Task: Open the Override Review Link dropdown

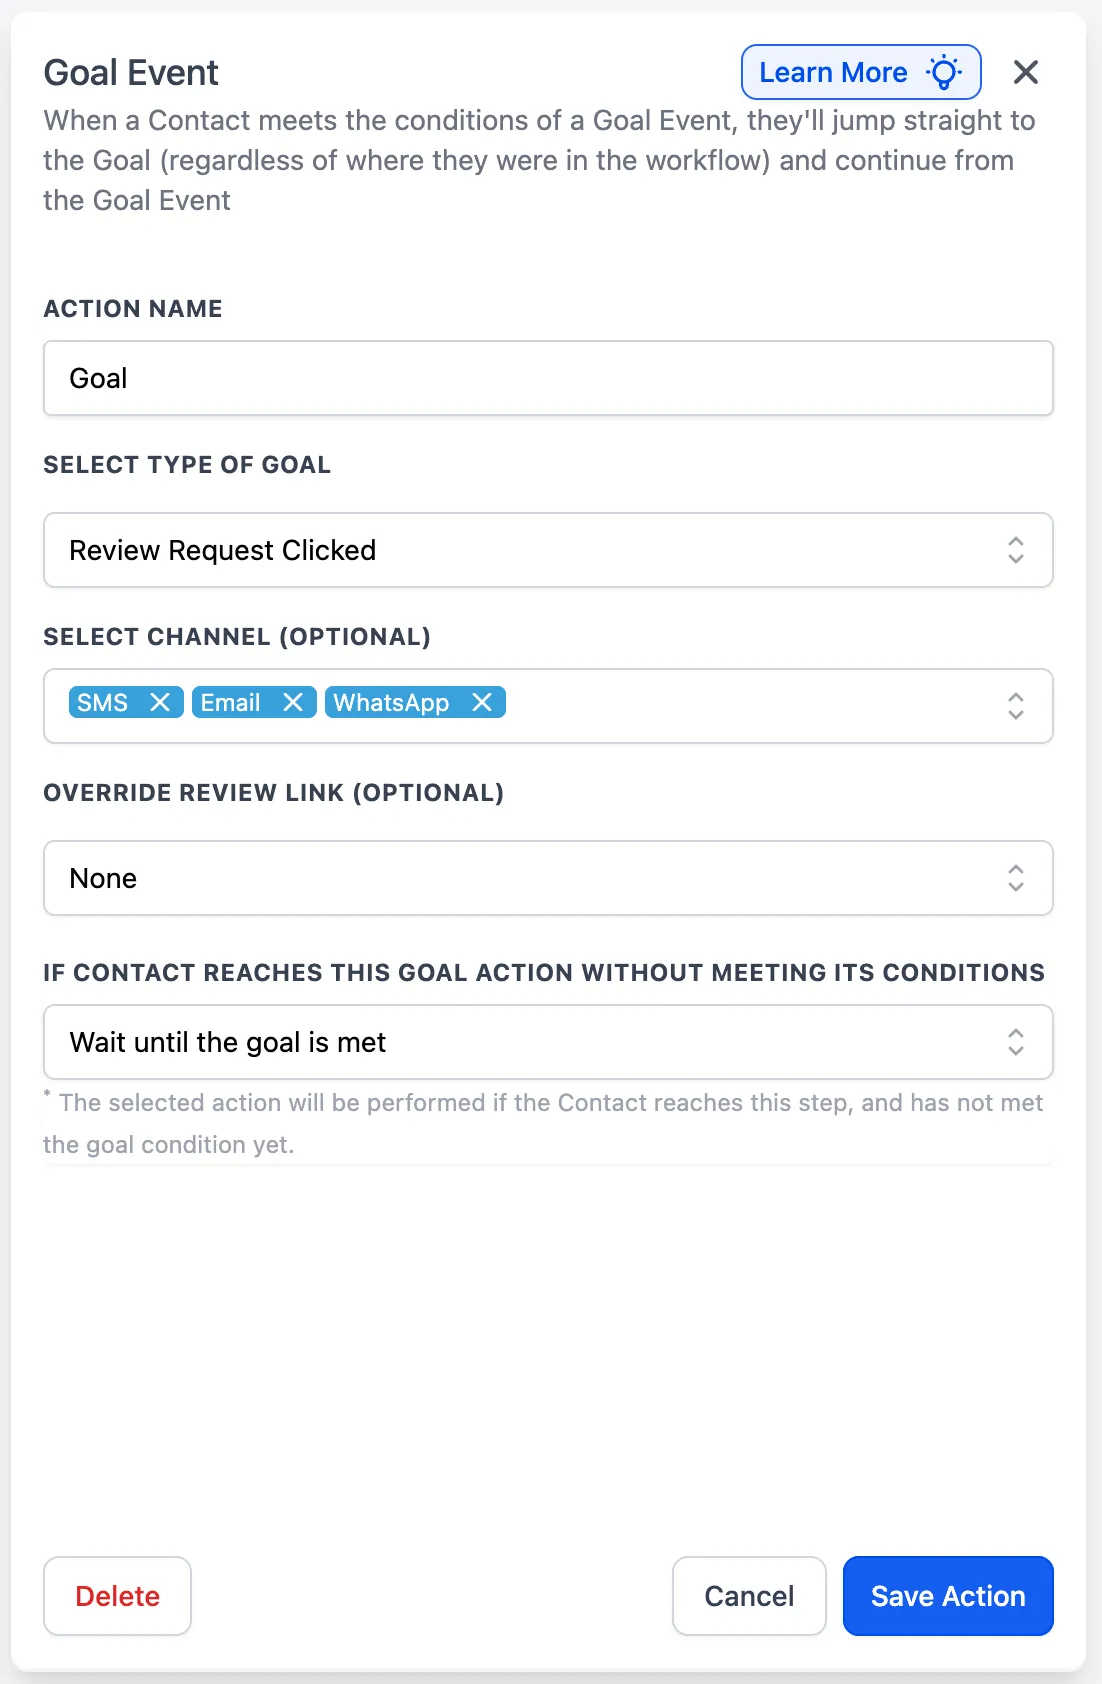Action: click(x=548, y=878)
